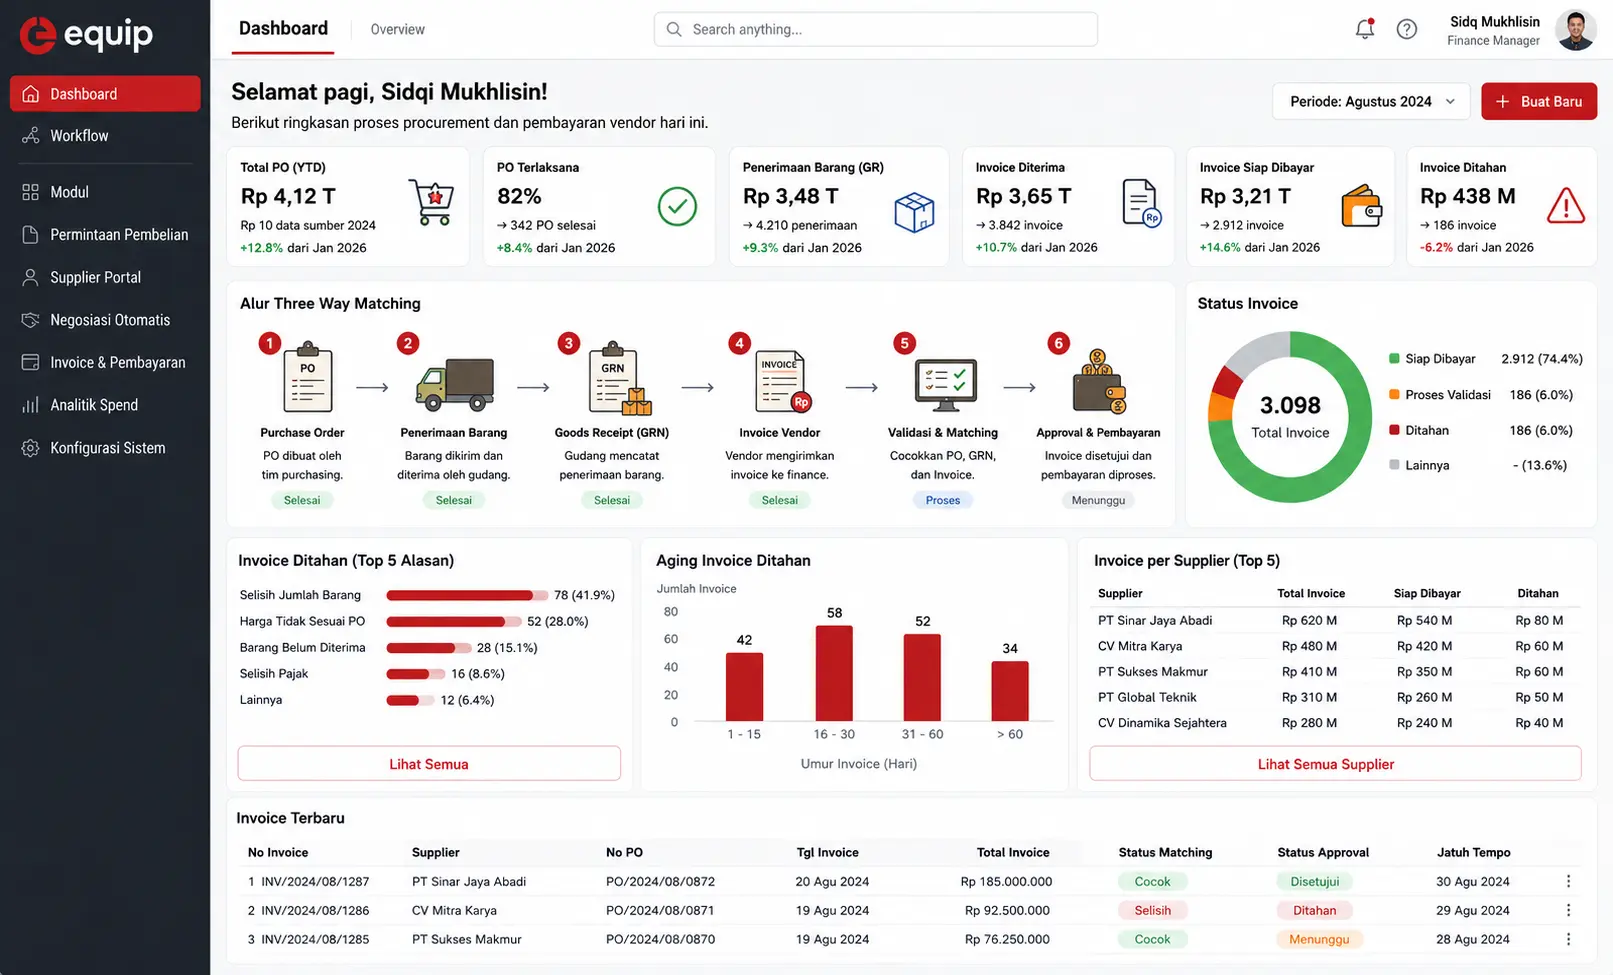Click the shopping cart icon in Total PO card
Image resolution: width=1613 pixels, height=975 pixels.
point(432,202)
